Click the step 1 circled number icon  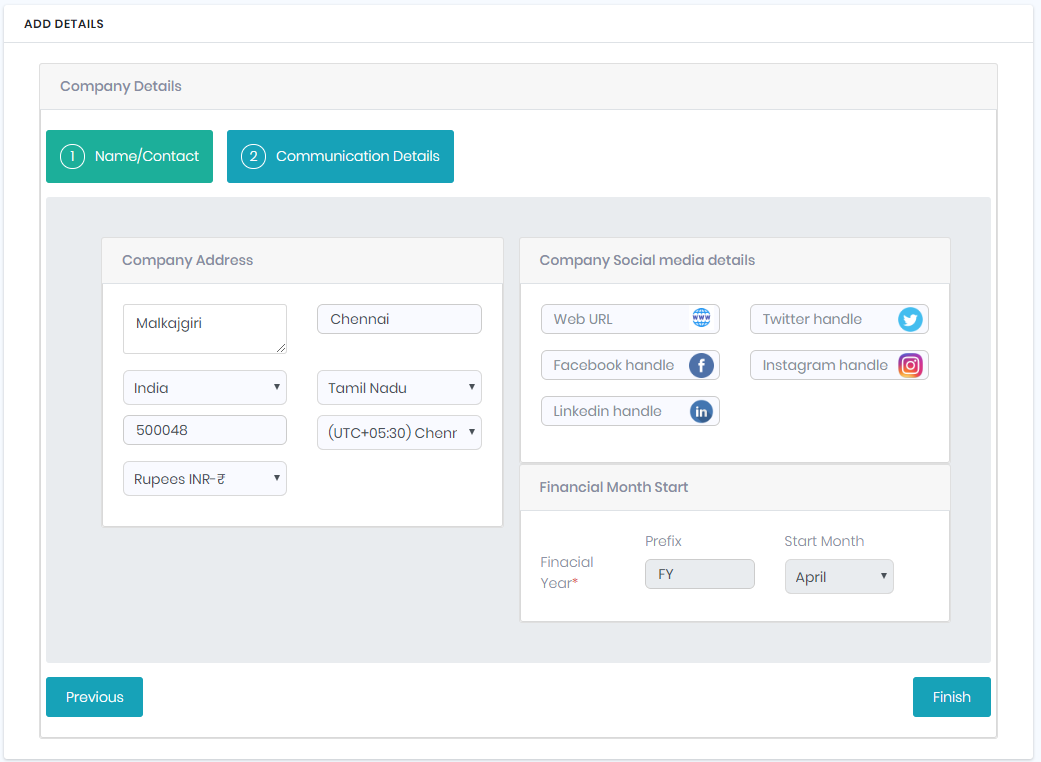pyautogui.click(x=72, y=157)
